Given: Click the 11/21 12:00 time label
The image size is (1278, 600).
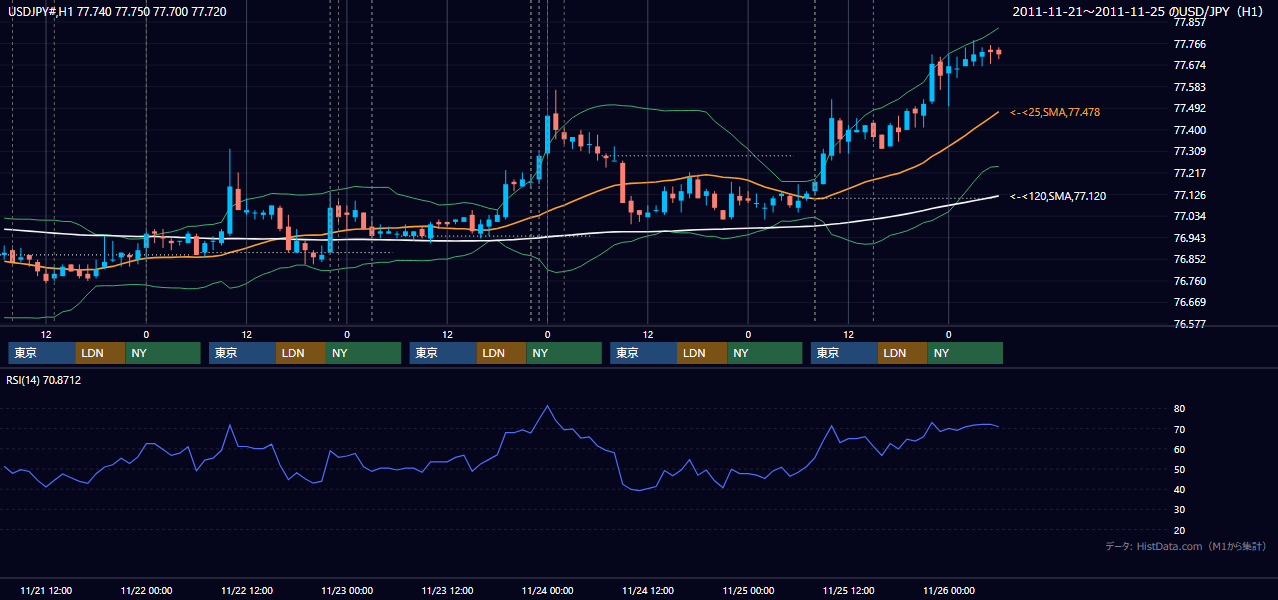Looking at the screenshot, I should 45,590.
